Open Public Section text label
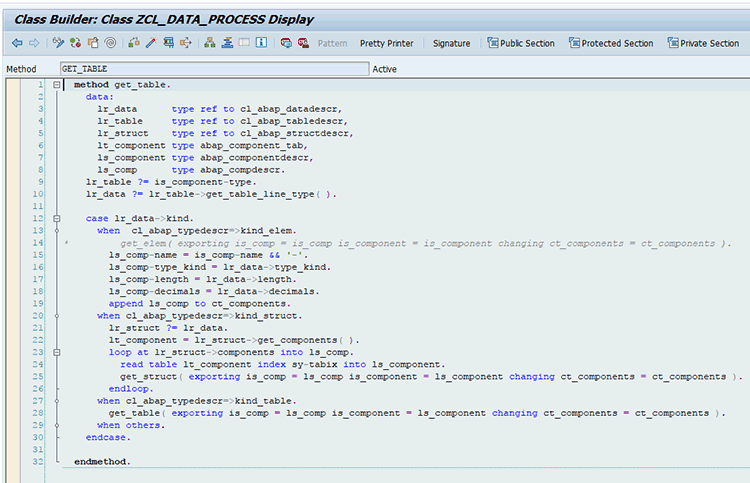 coord(527,44)
